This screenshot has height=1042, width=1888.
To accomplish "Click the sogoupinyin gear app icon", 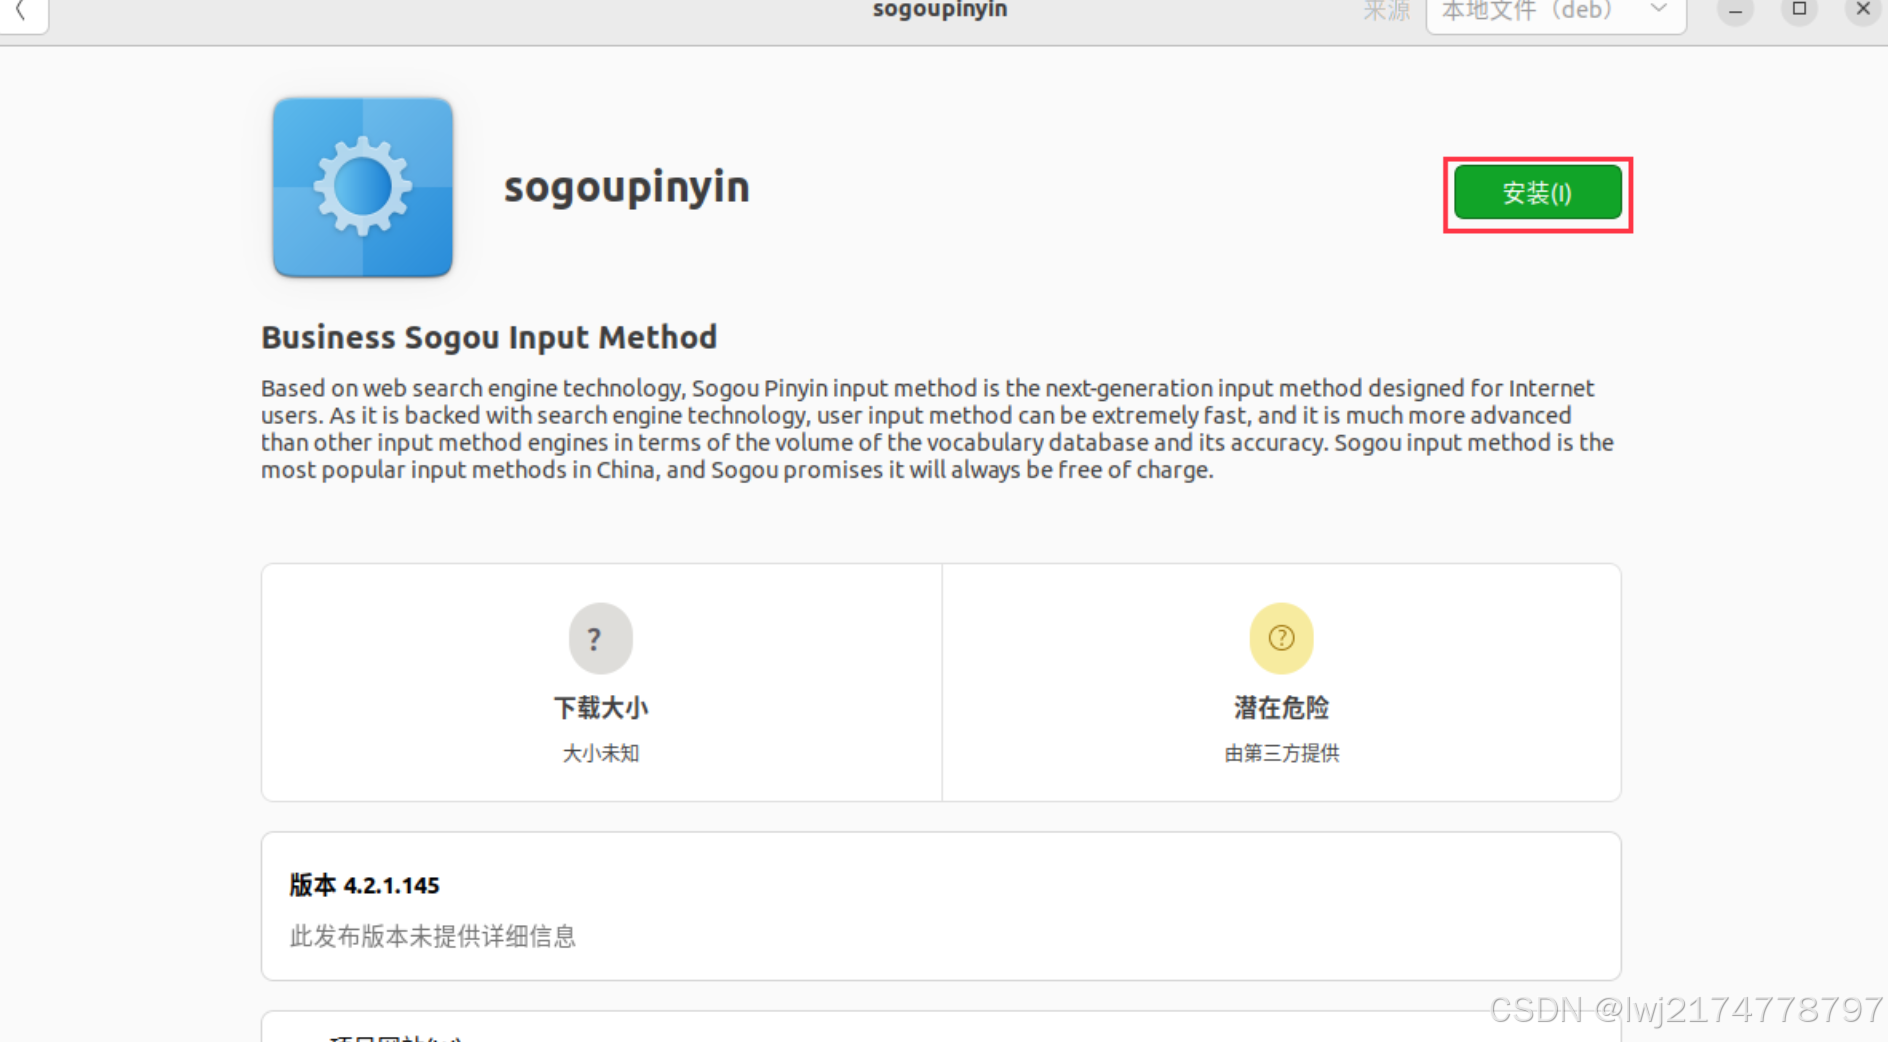I will [x=363, y=187].
